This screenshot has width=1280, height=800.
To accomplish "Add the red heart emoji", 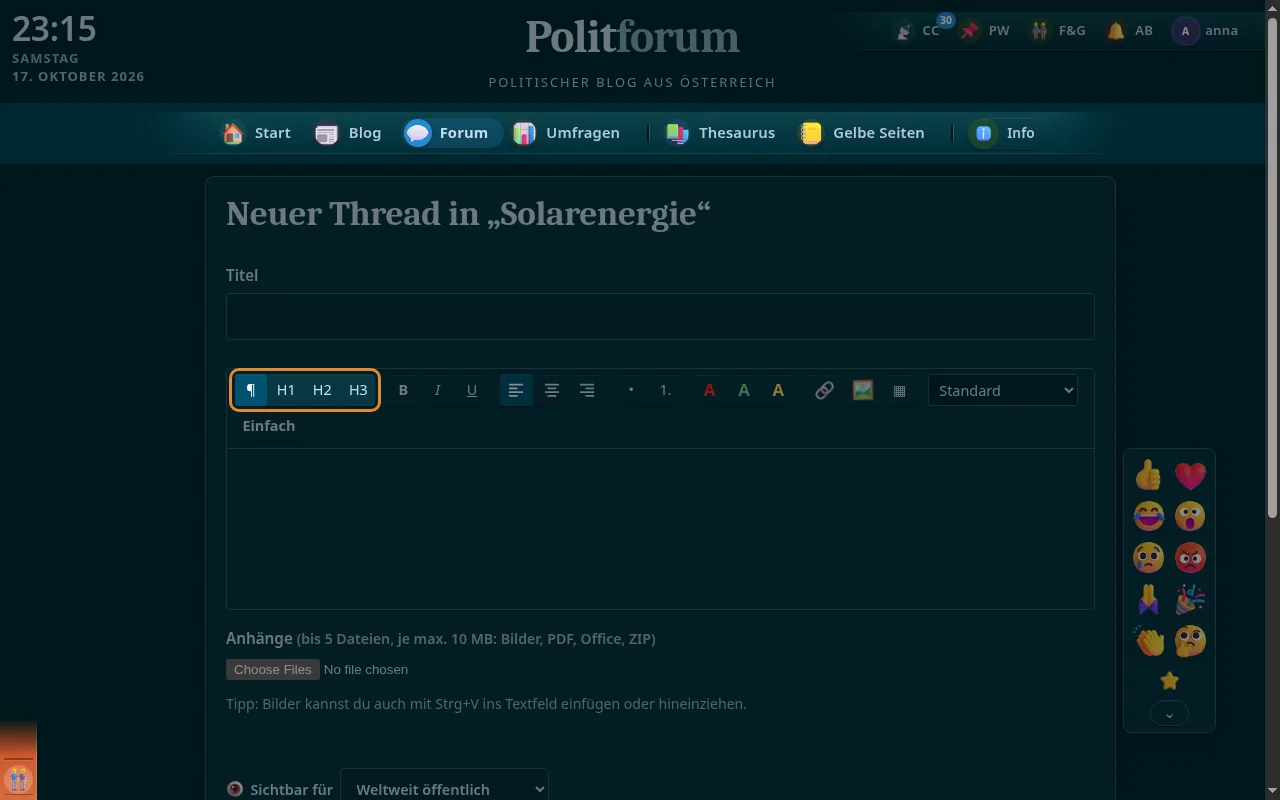I will point(1190,476).
